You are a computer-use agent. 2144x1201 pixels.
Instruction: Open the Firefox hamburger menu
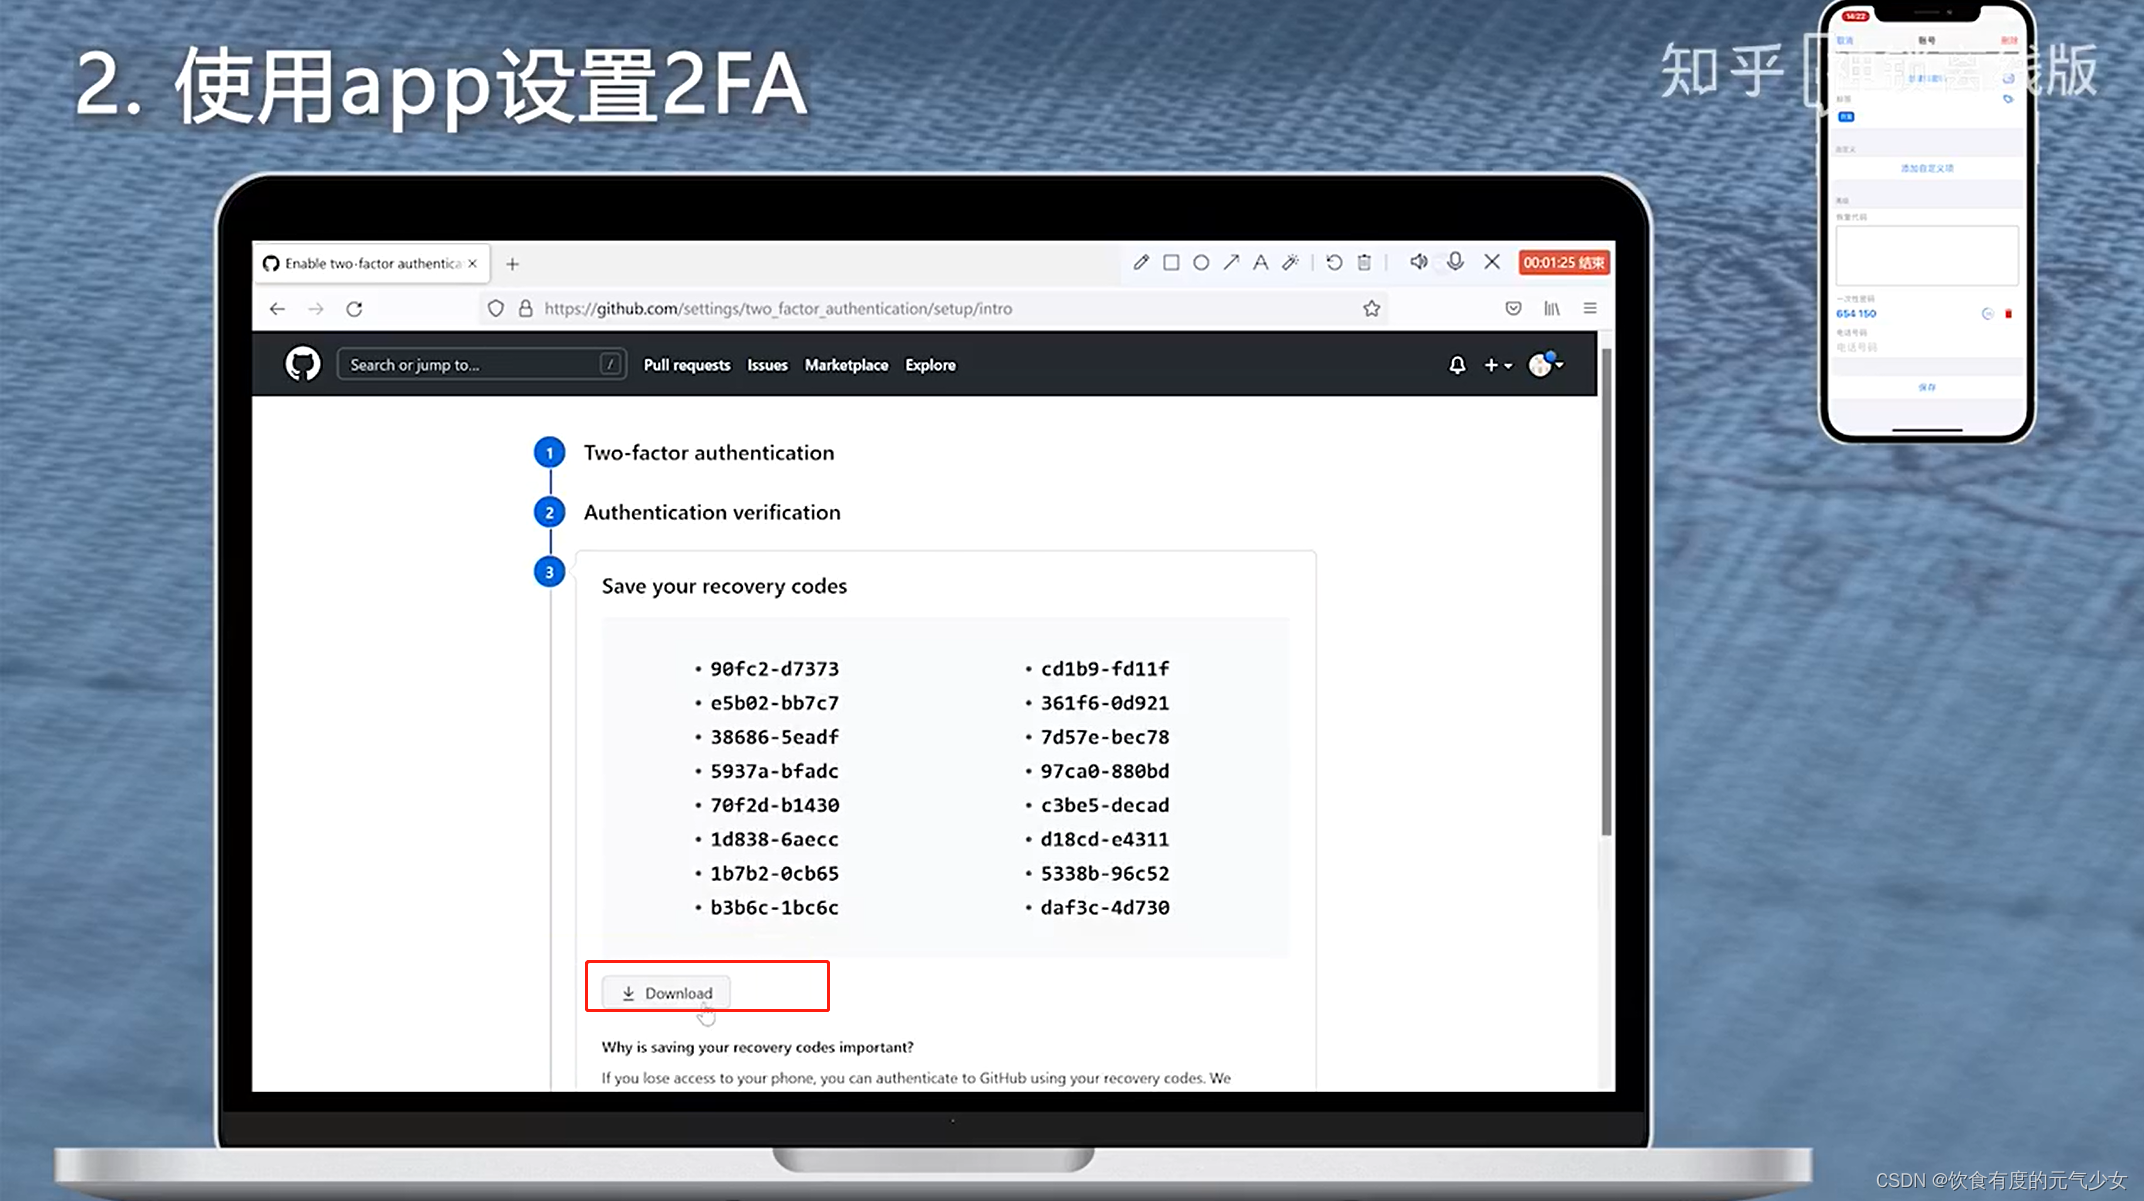coord(1590,308)
